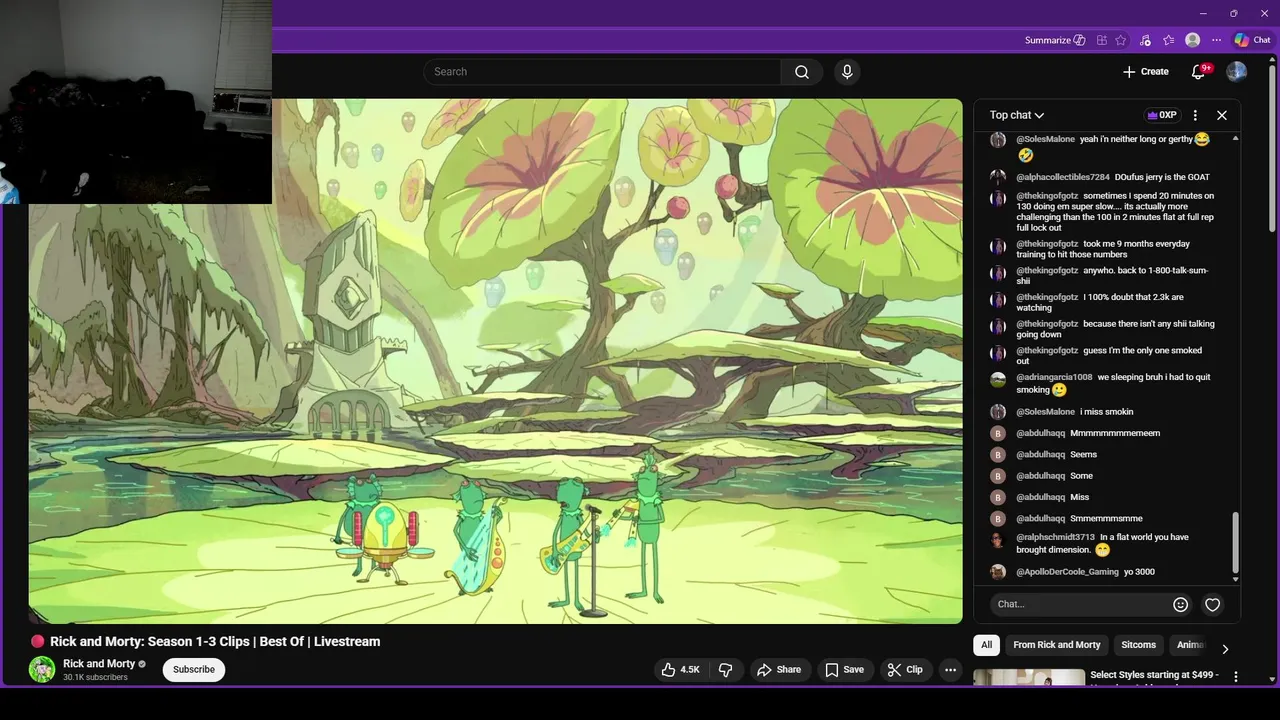Viewport: 1280px width, 720px height.
Task: Focus the Chat message input field
Action: (x=1081, y=604)
